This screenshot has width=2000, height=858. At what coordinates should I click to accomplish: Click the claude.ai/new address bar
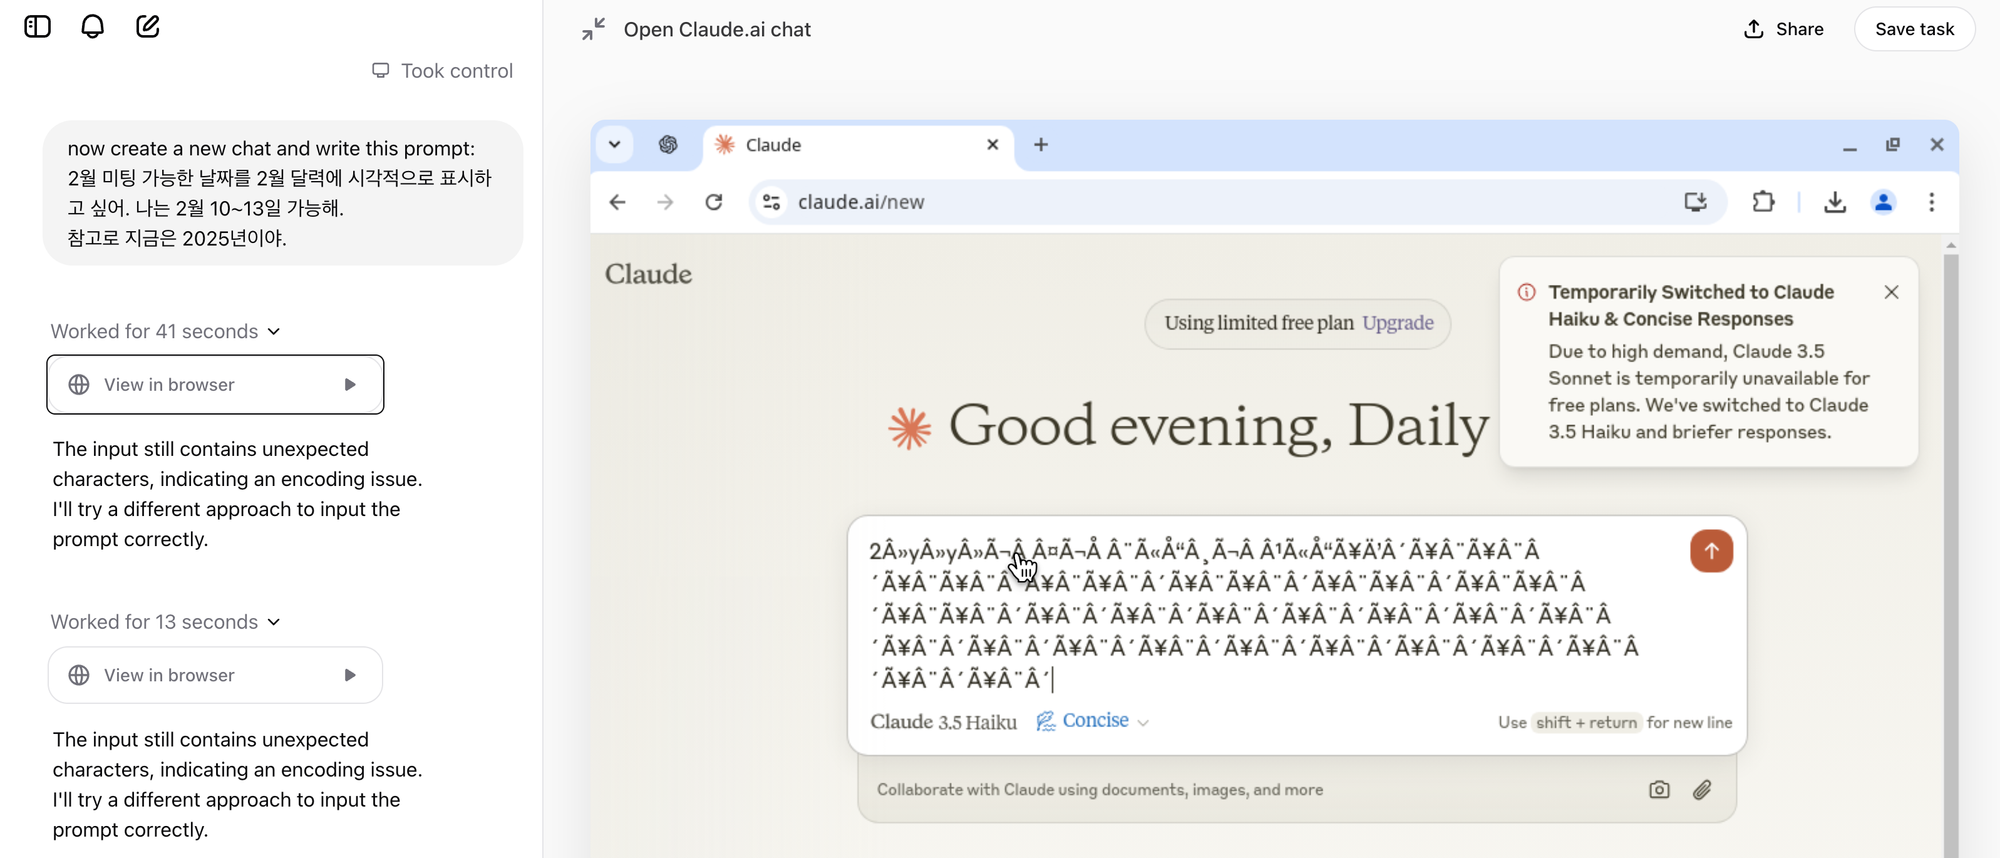1238,202
